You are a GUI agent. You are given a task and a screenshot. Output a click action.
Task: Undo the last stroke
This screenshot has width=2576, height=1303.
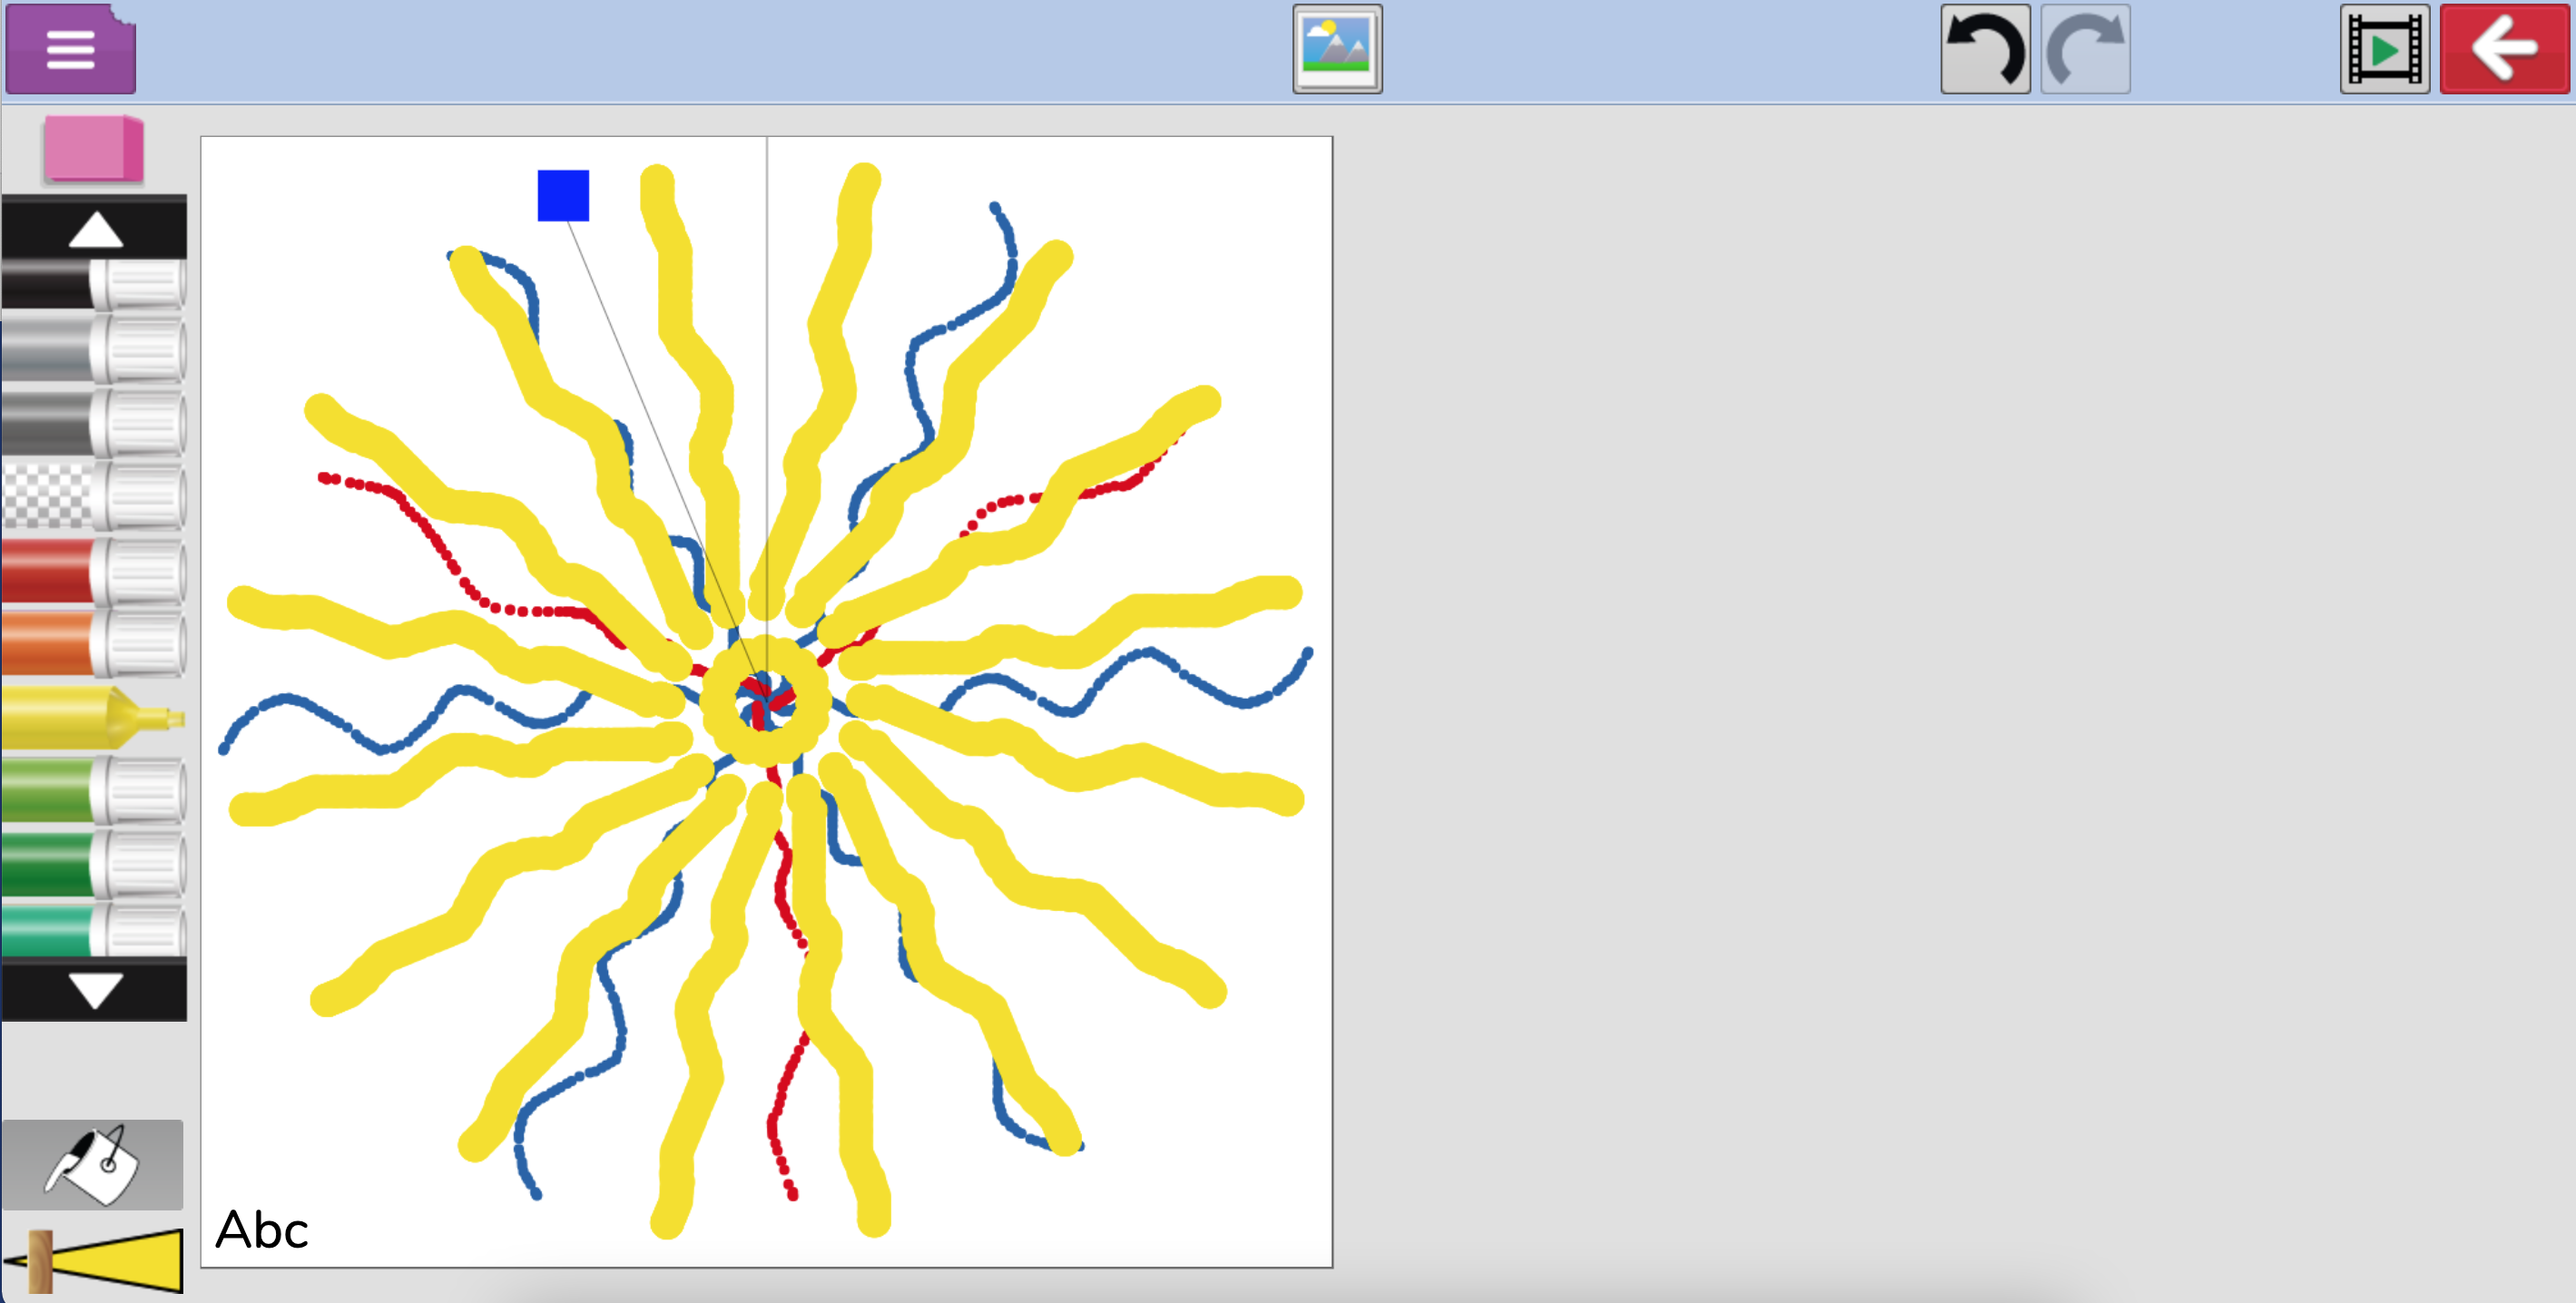pos(1985,49)
